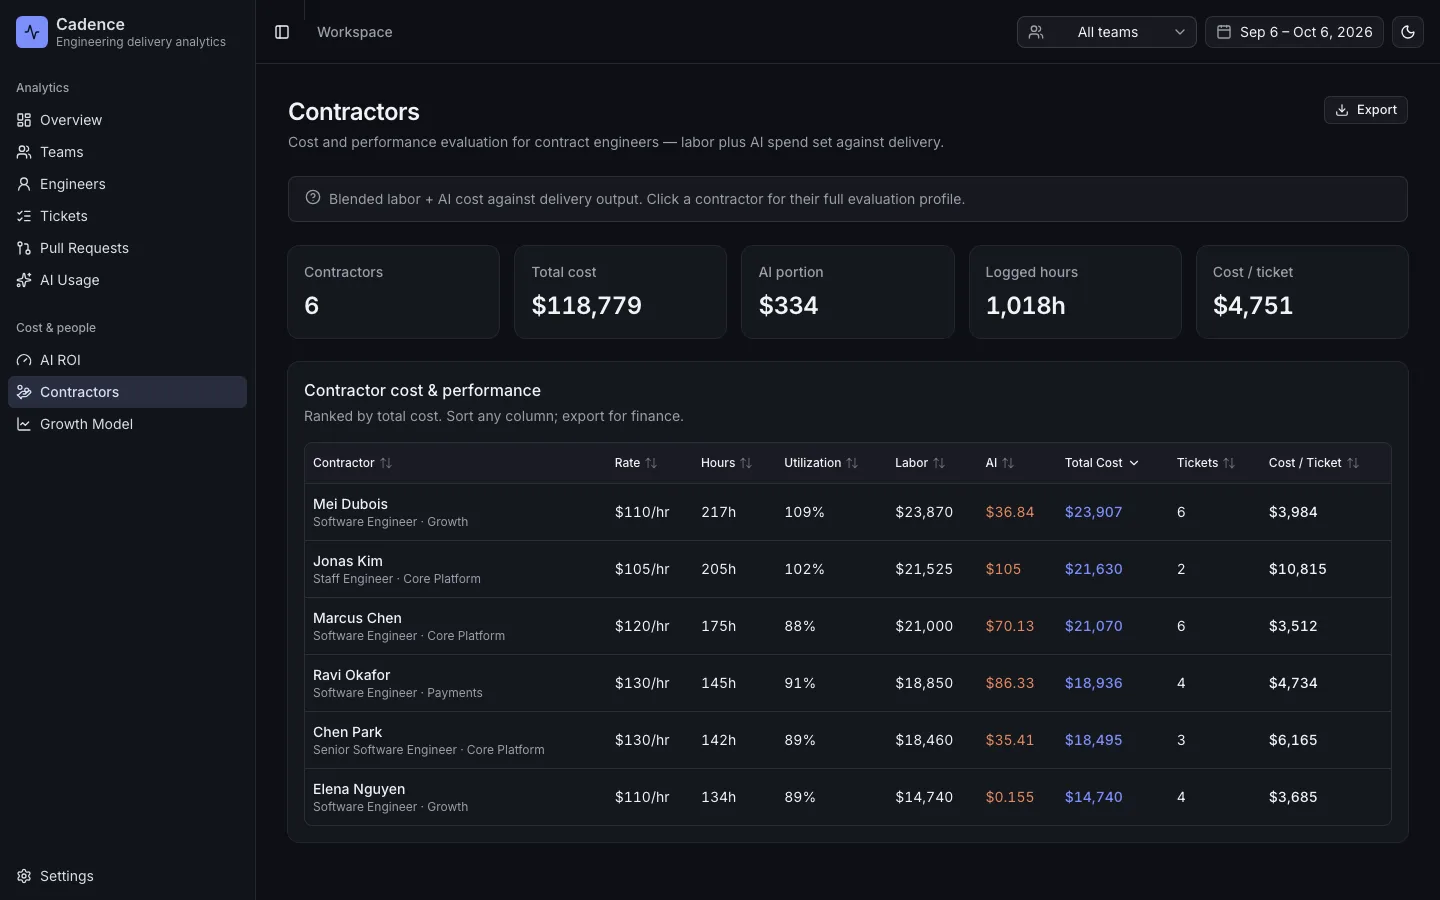Open the AI Usage page
The height and width of the screenshot is (900, 1440).
pyautogui.click(x=127, y=280)
